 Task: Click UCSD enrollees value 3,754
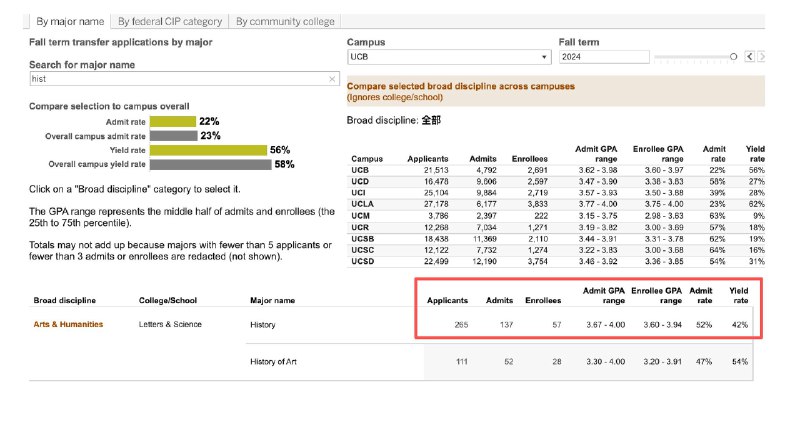pyautogui.click(x=537, y=261)
